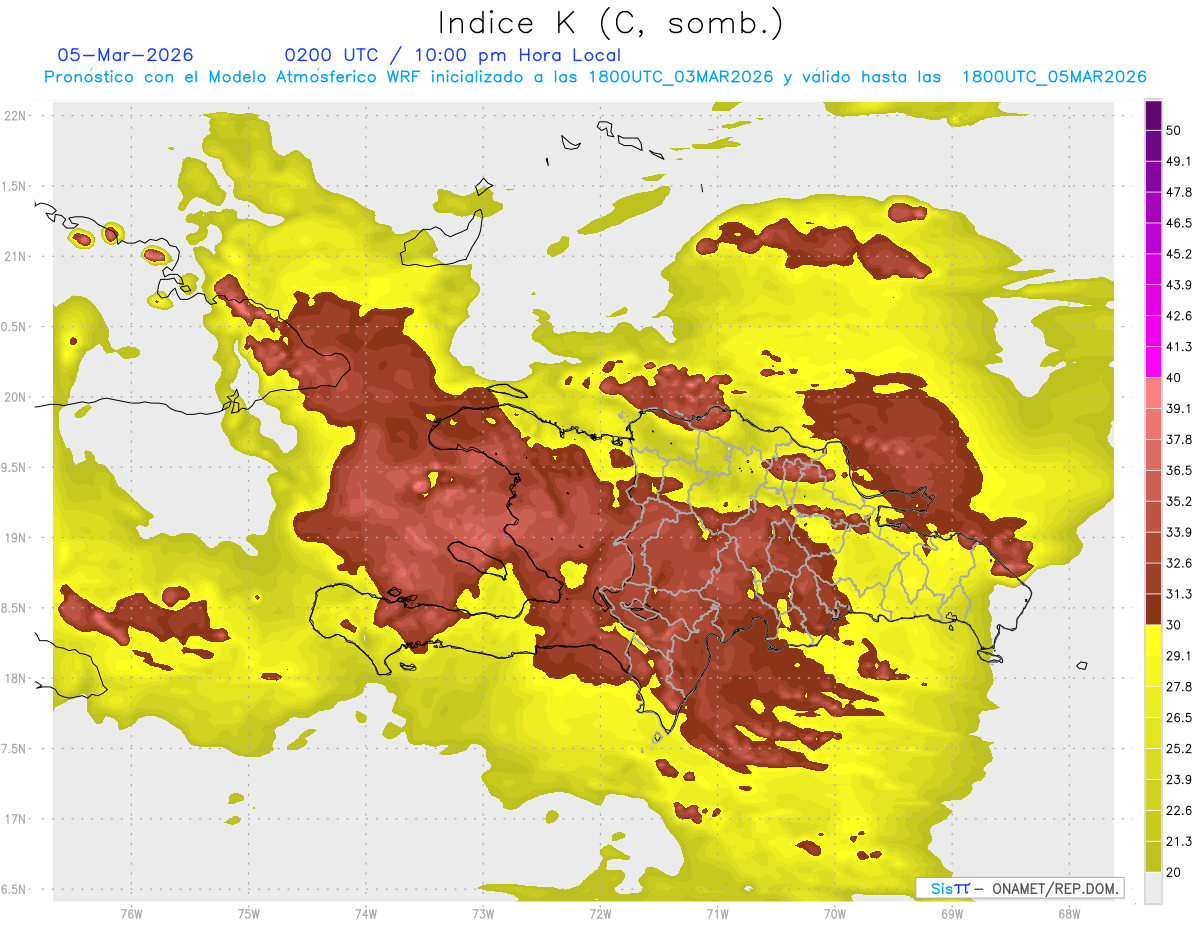Click the colorbar value "25.2"
The image size is (1200, 927).
pos(1179,749)
